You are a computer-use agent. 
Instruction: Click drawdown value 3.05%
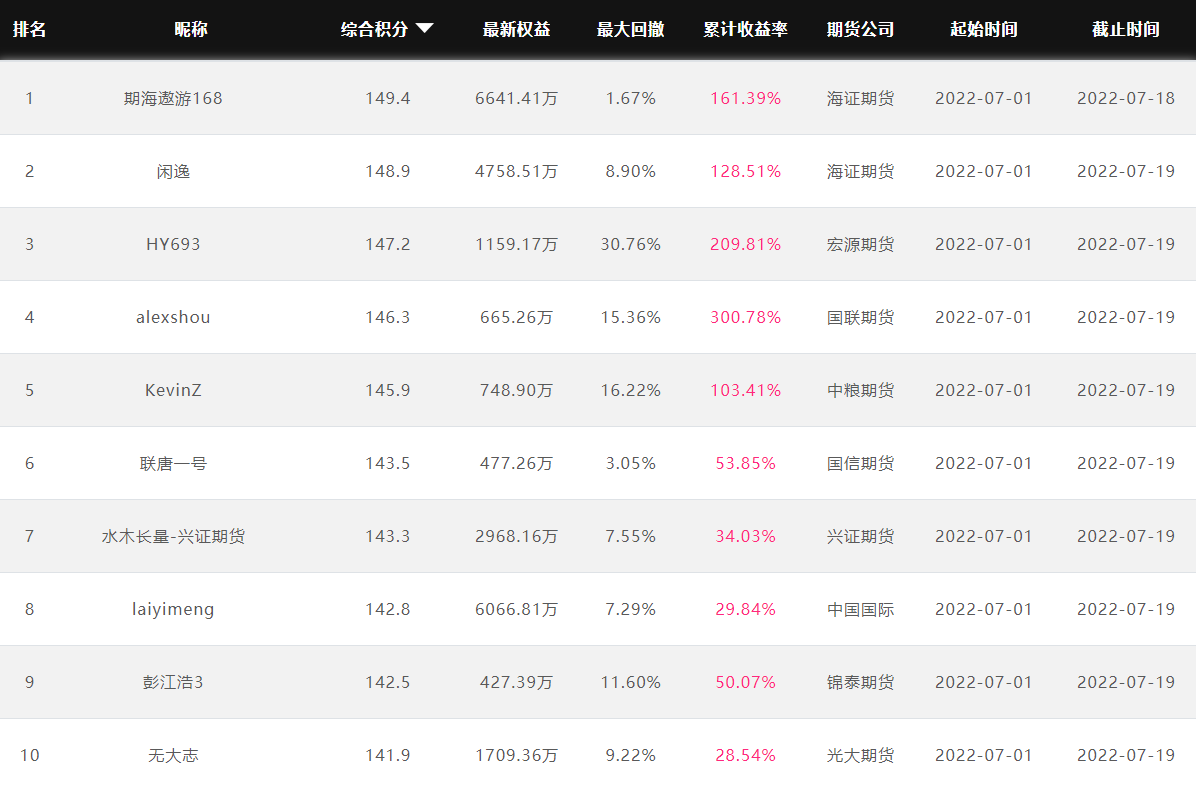(631, 463)
